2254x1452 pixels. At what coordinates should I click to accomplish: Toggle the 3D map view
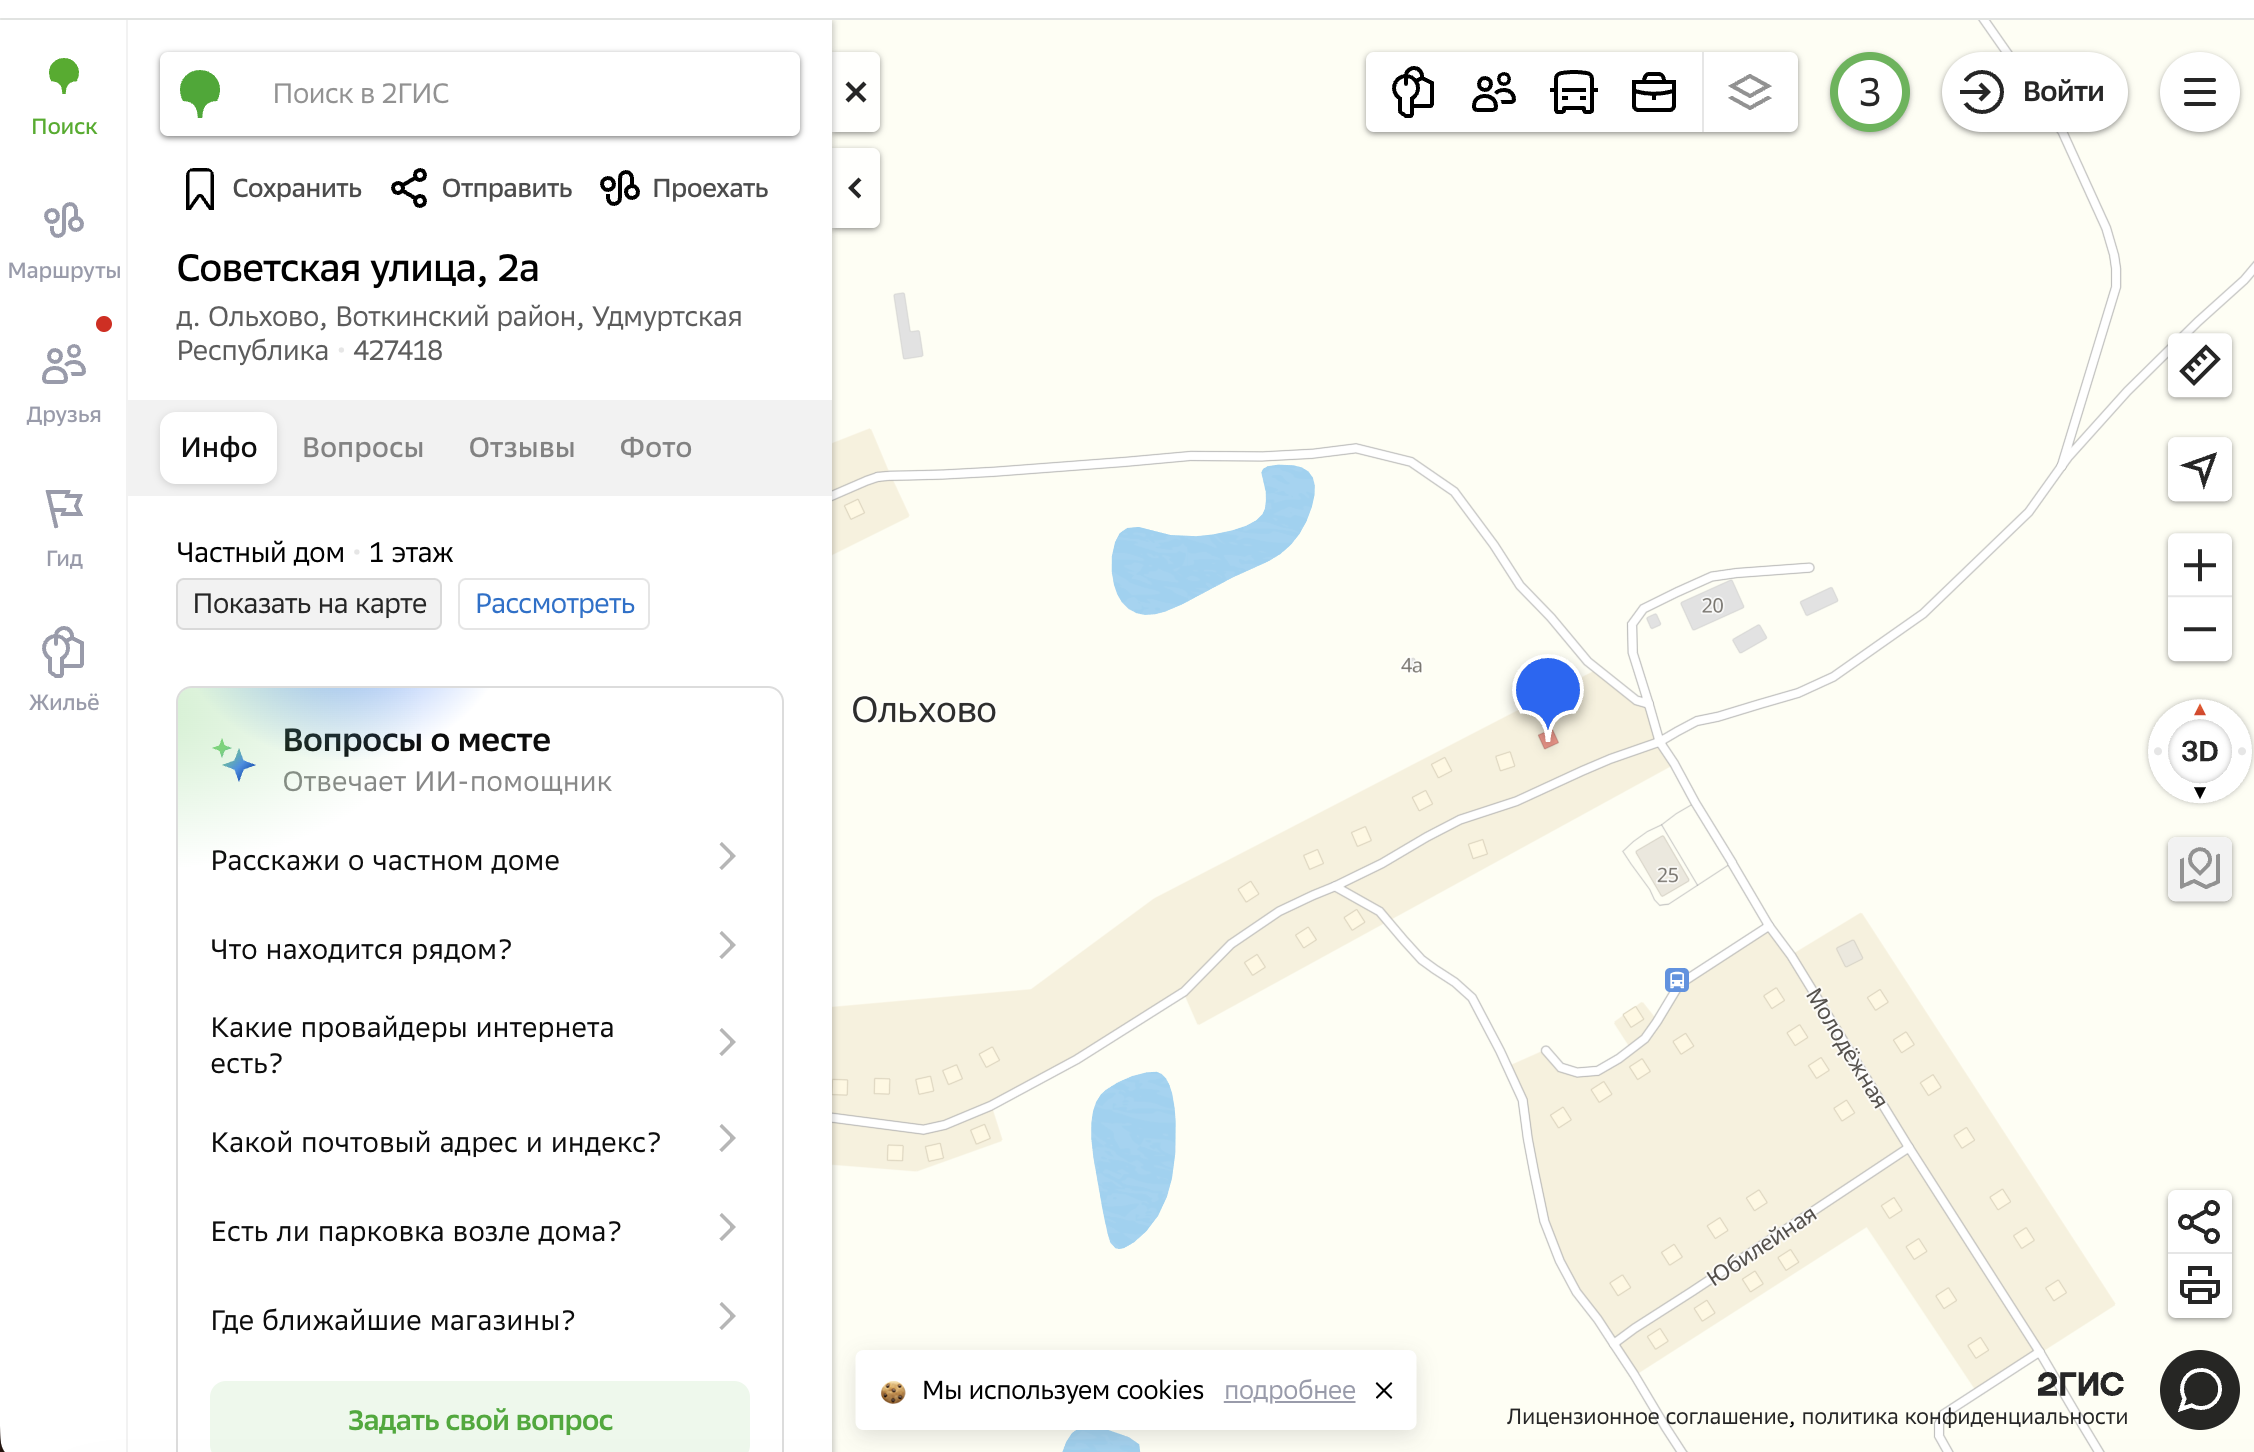(2199, 751)
